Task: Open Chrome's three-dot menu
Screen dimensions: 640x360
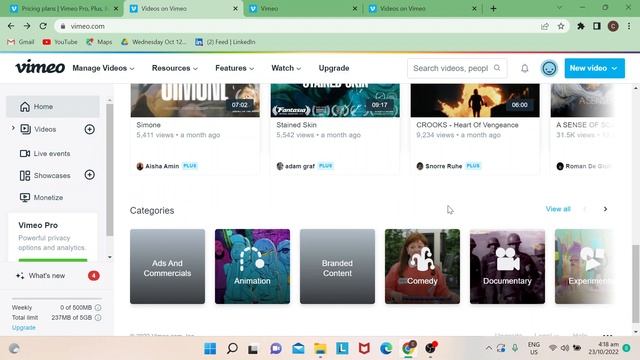Action: point(629,26)
